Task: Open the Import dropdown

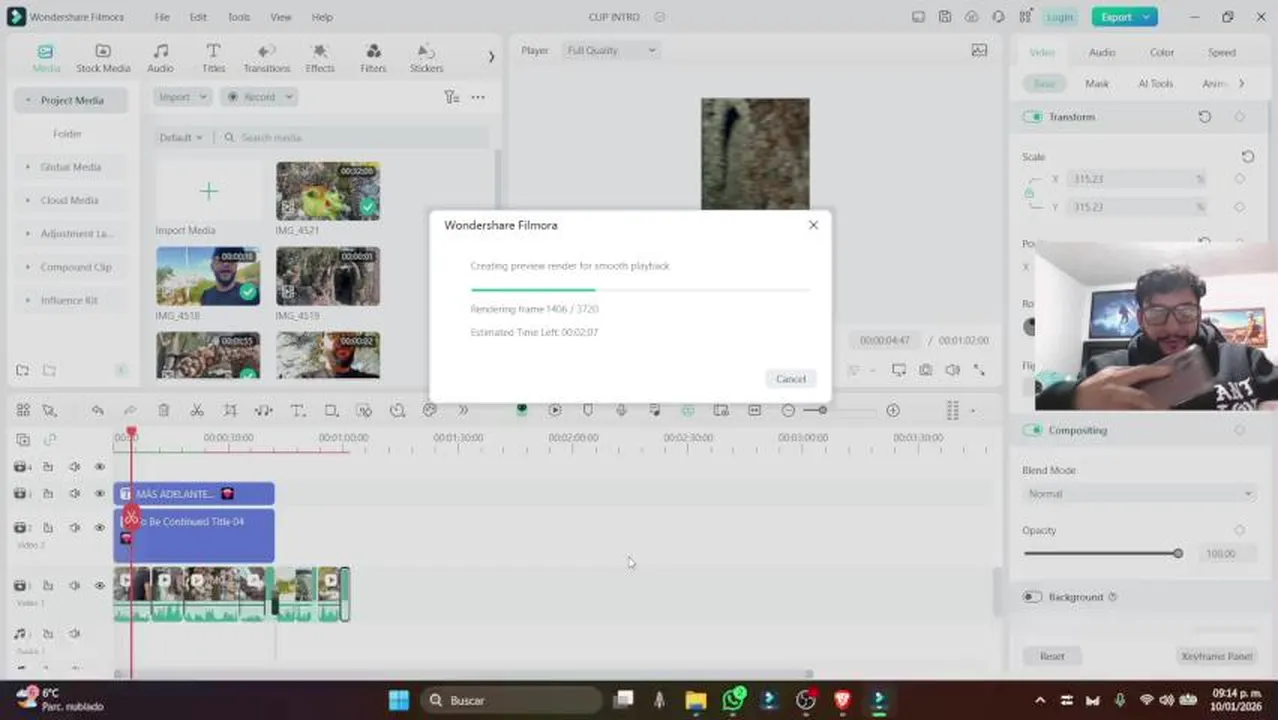Action: [182, 97]
